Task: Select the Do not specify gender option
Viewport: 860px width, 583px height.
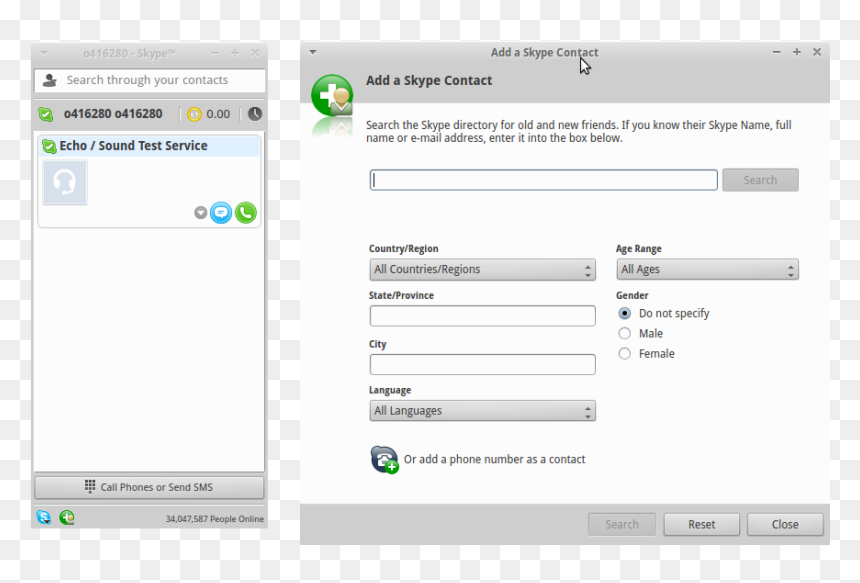Action: [x=625, y=313]
